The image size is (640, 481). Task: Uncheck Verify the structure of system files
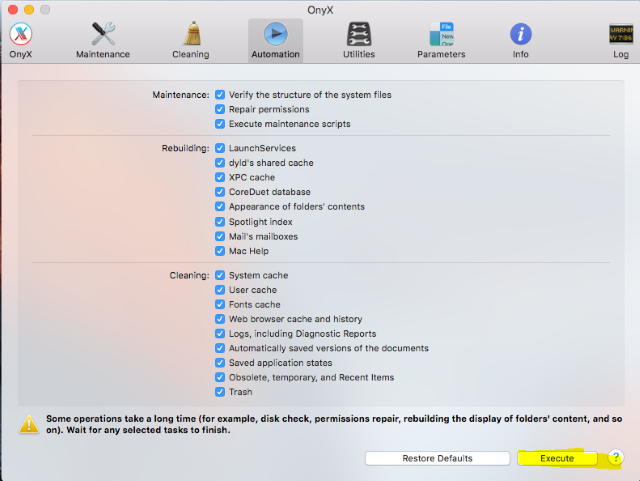(220, 95)
